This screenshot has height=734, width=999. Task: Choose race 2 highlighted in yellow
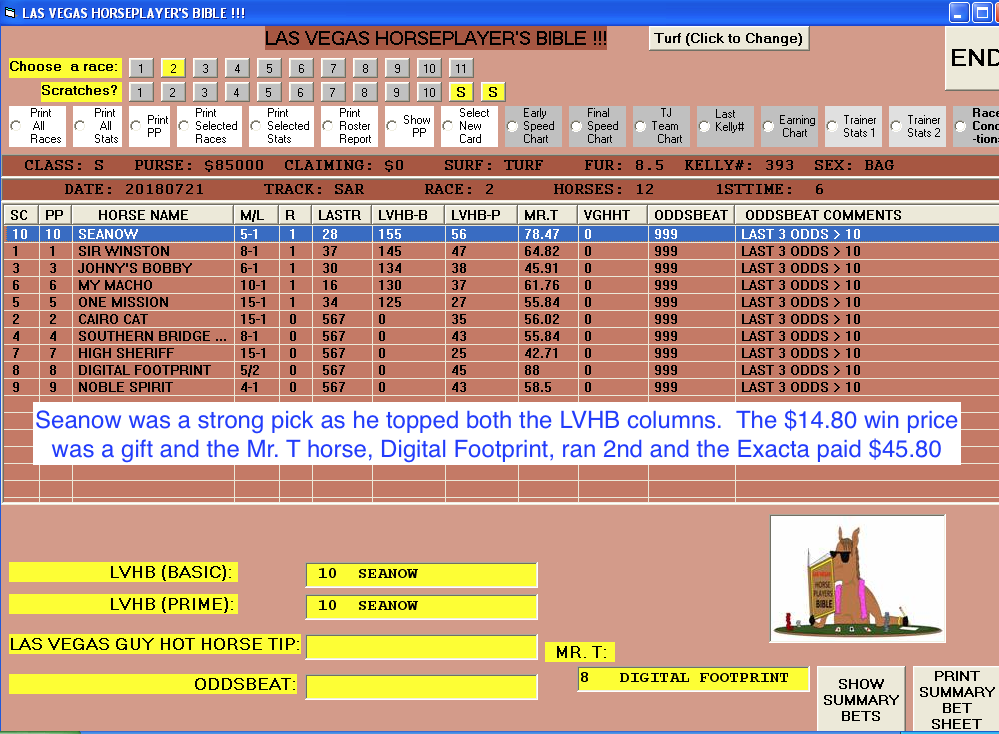pos(173,68)
